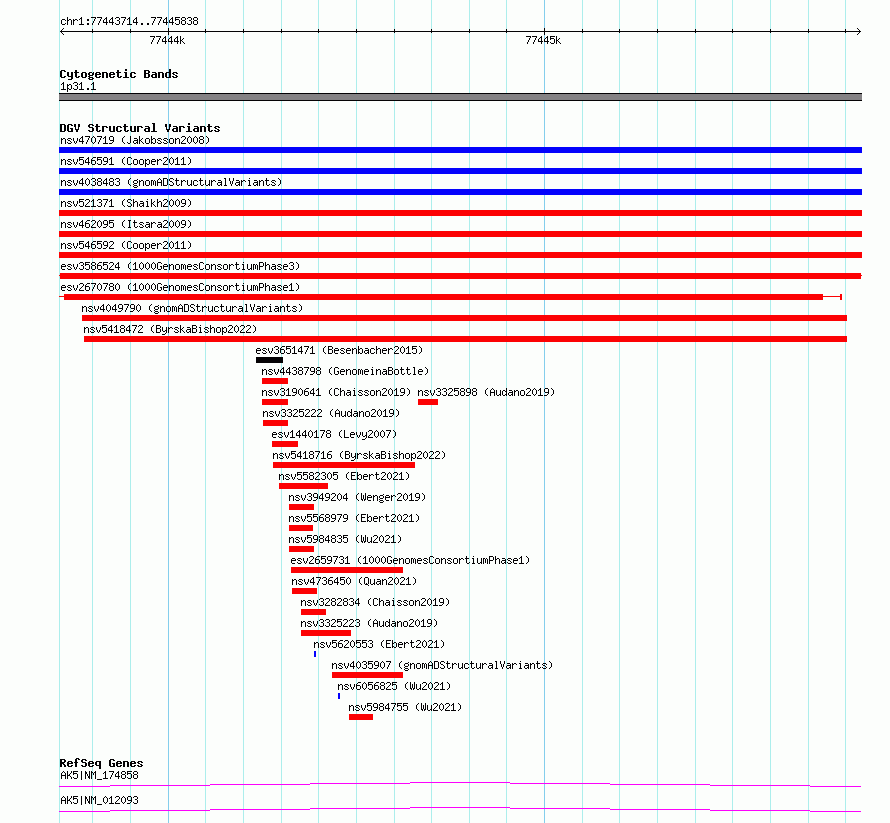
Task: Select nsv5418472 (ByrskaBishop2022) label
Action: point(170,329)
